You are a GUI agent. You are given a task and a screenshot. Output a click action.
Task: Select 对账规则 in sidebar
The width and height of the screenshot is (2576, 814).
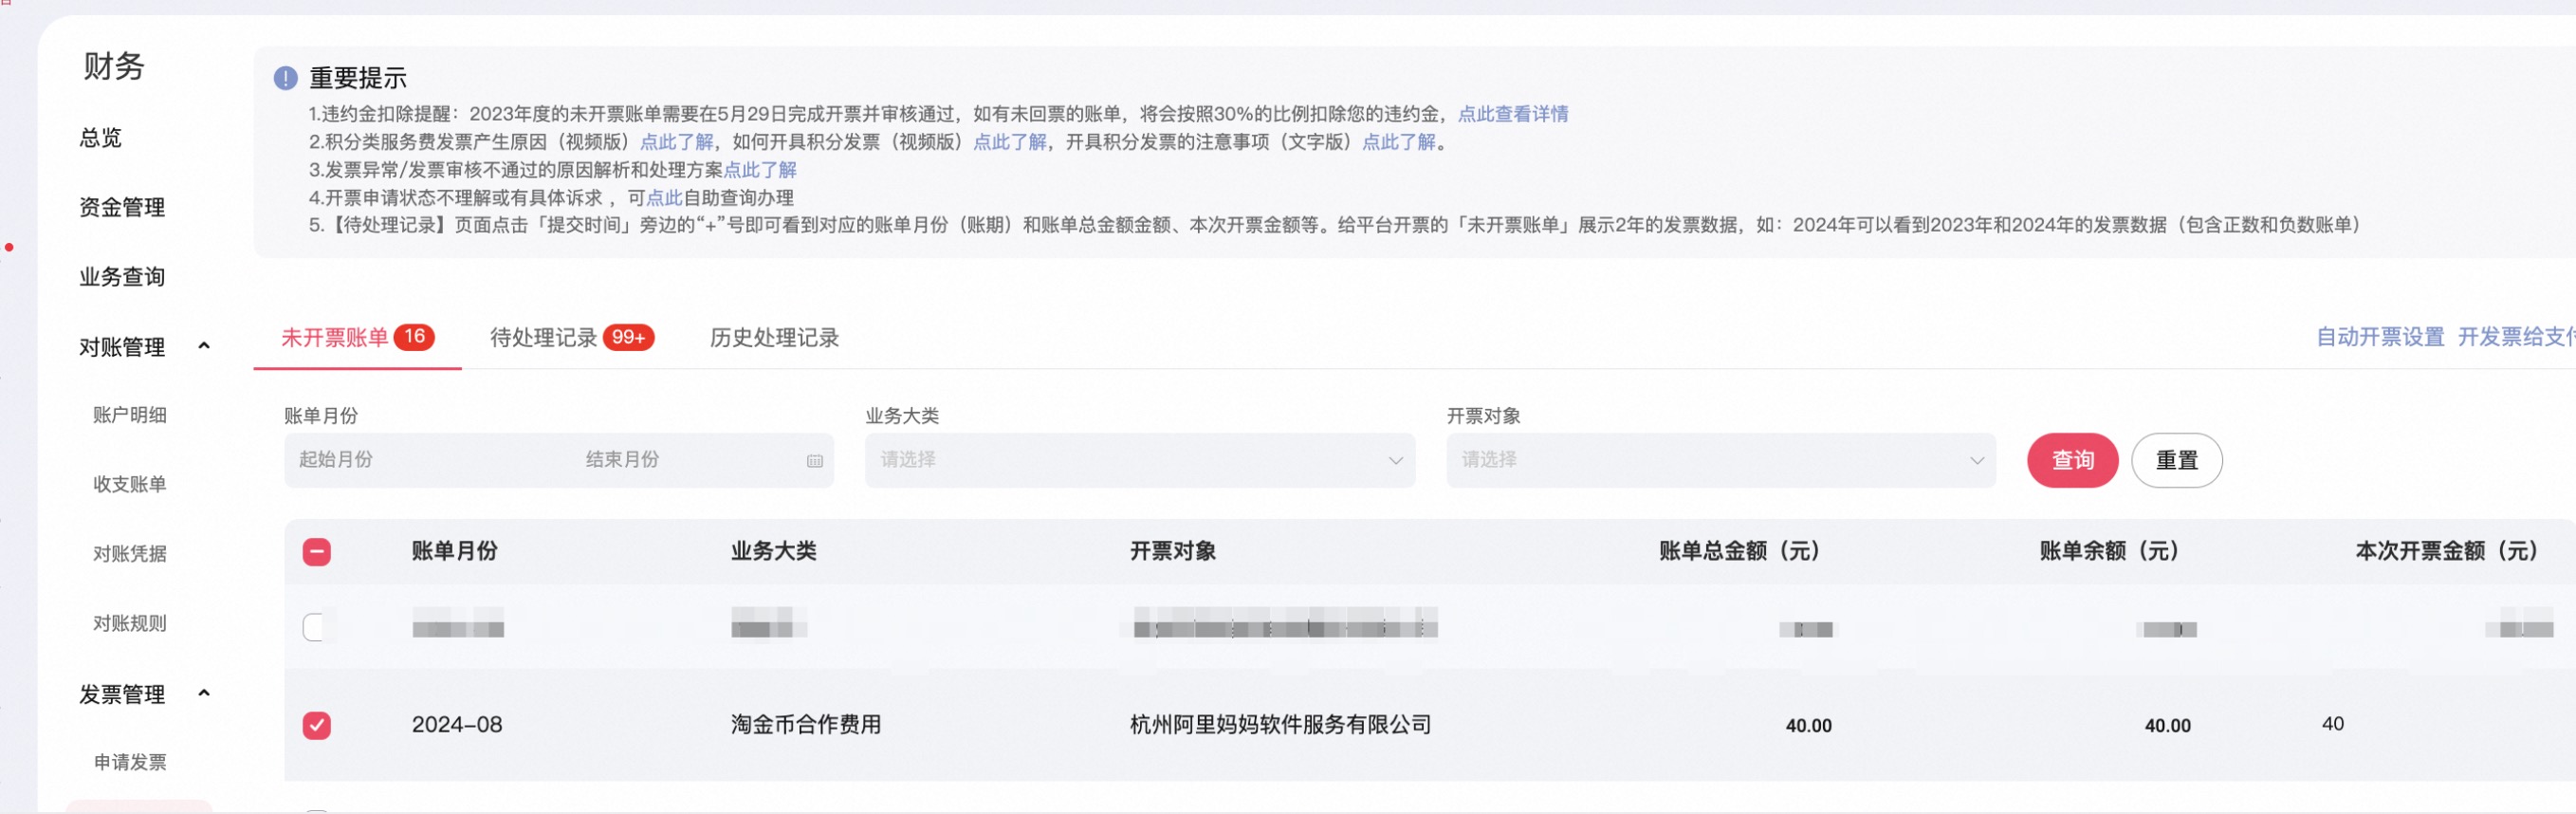pyautogui.click(x=130, y=623)
